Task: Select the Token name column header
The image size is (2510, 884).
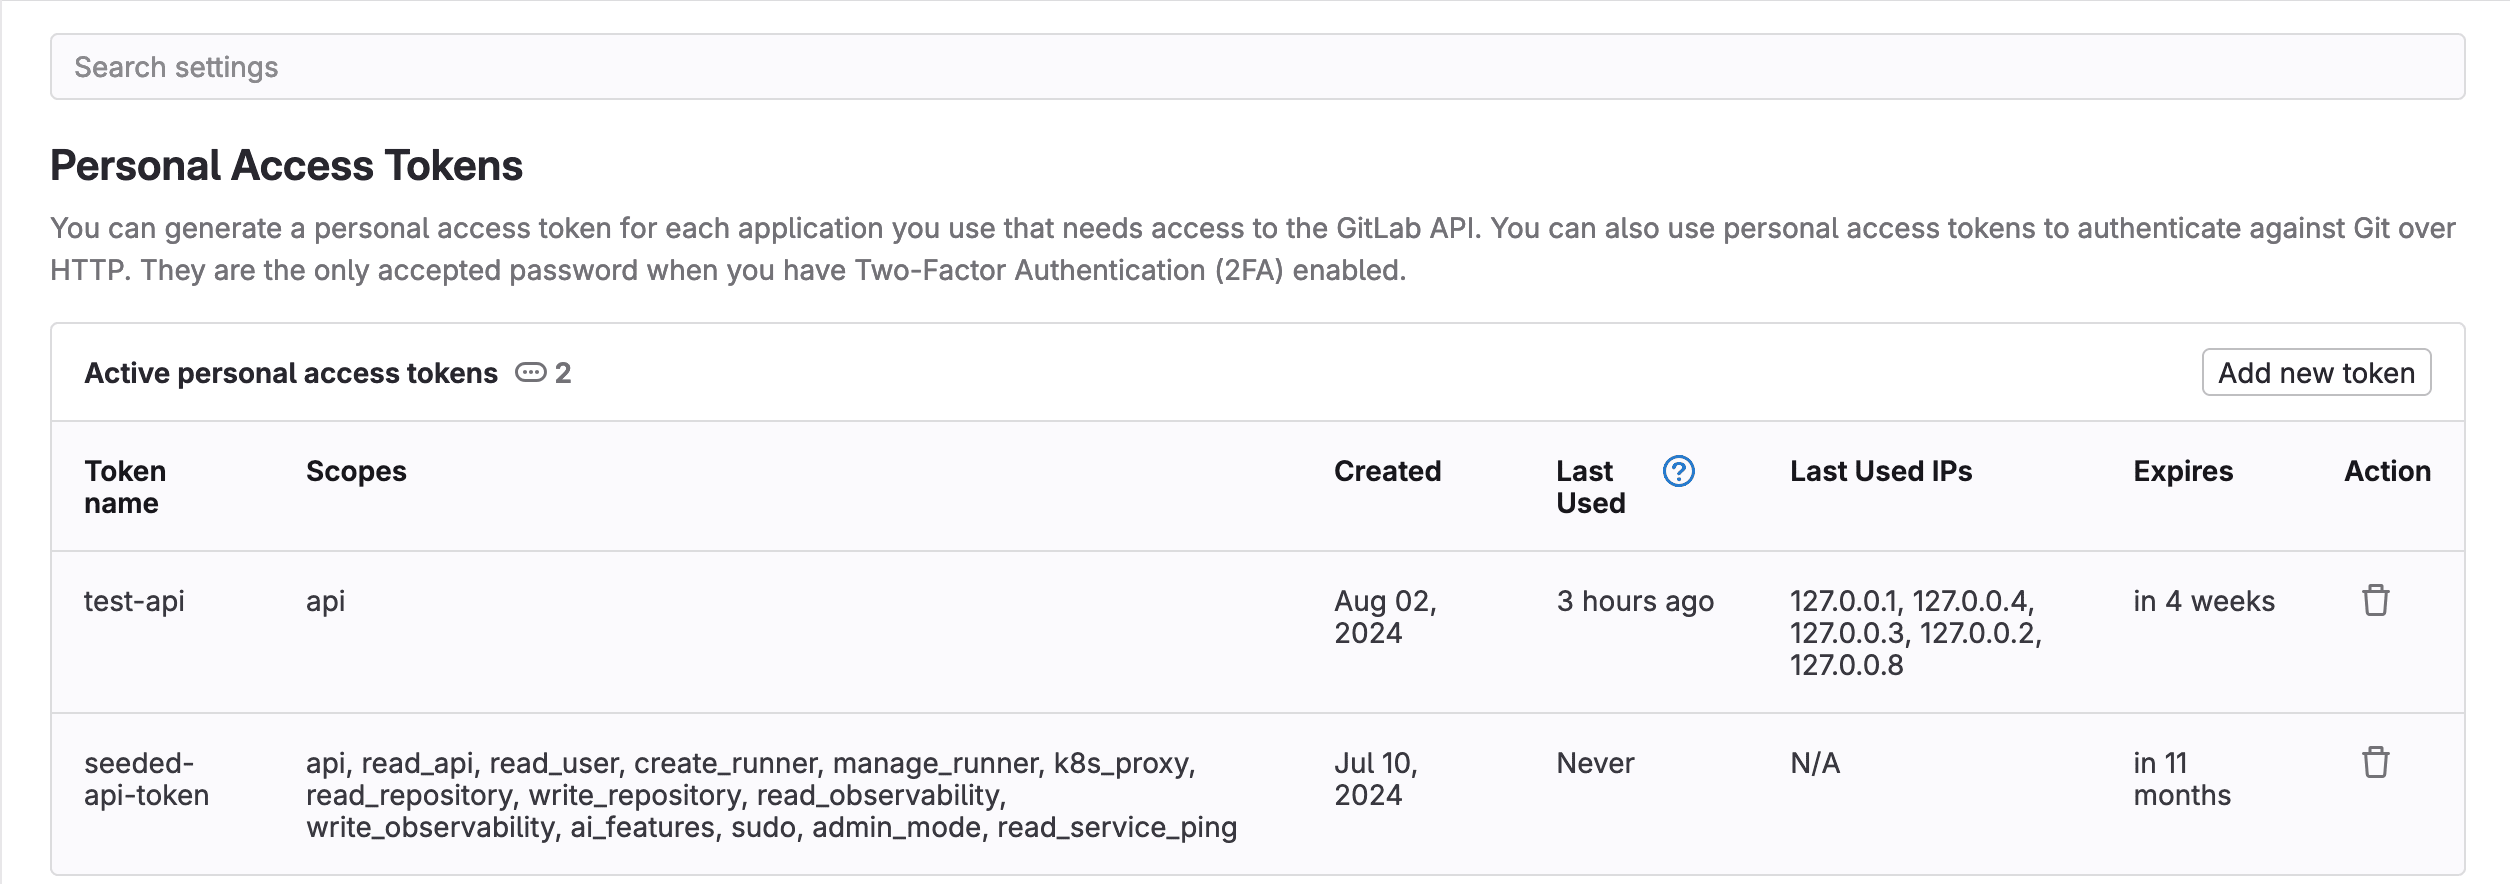Action: click(x=125, y=487)
